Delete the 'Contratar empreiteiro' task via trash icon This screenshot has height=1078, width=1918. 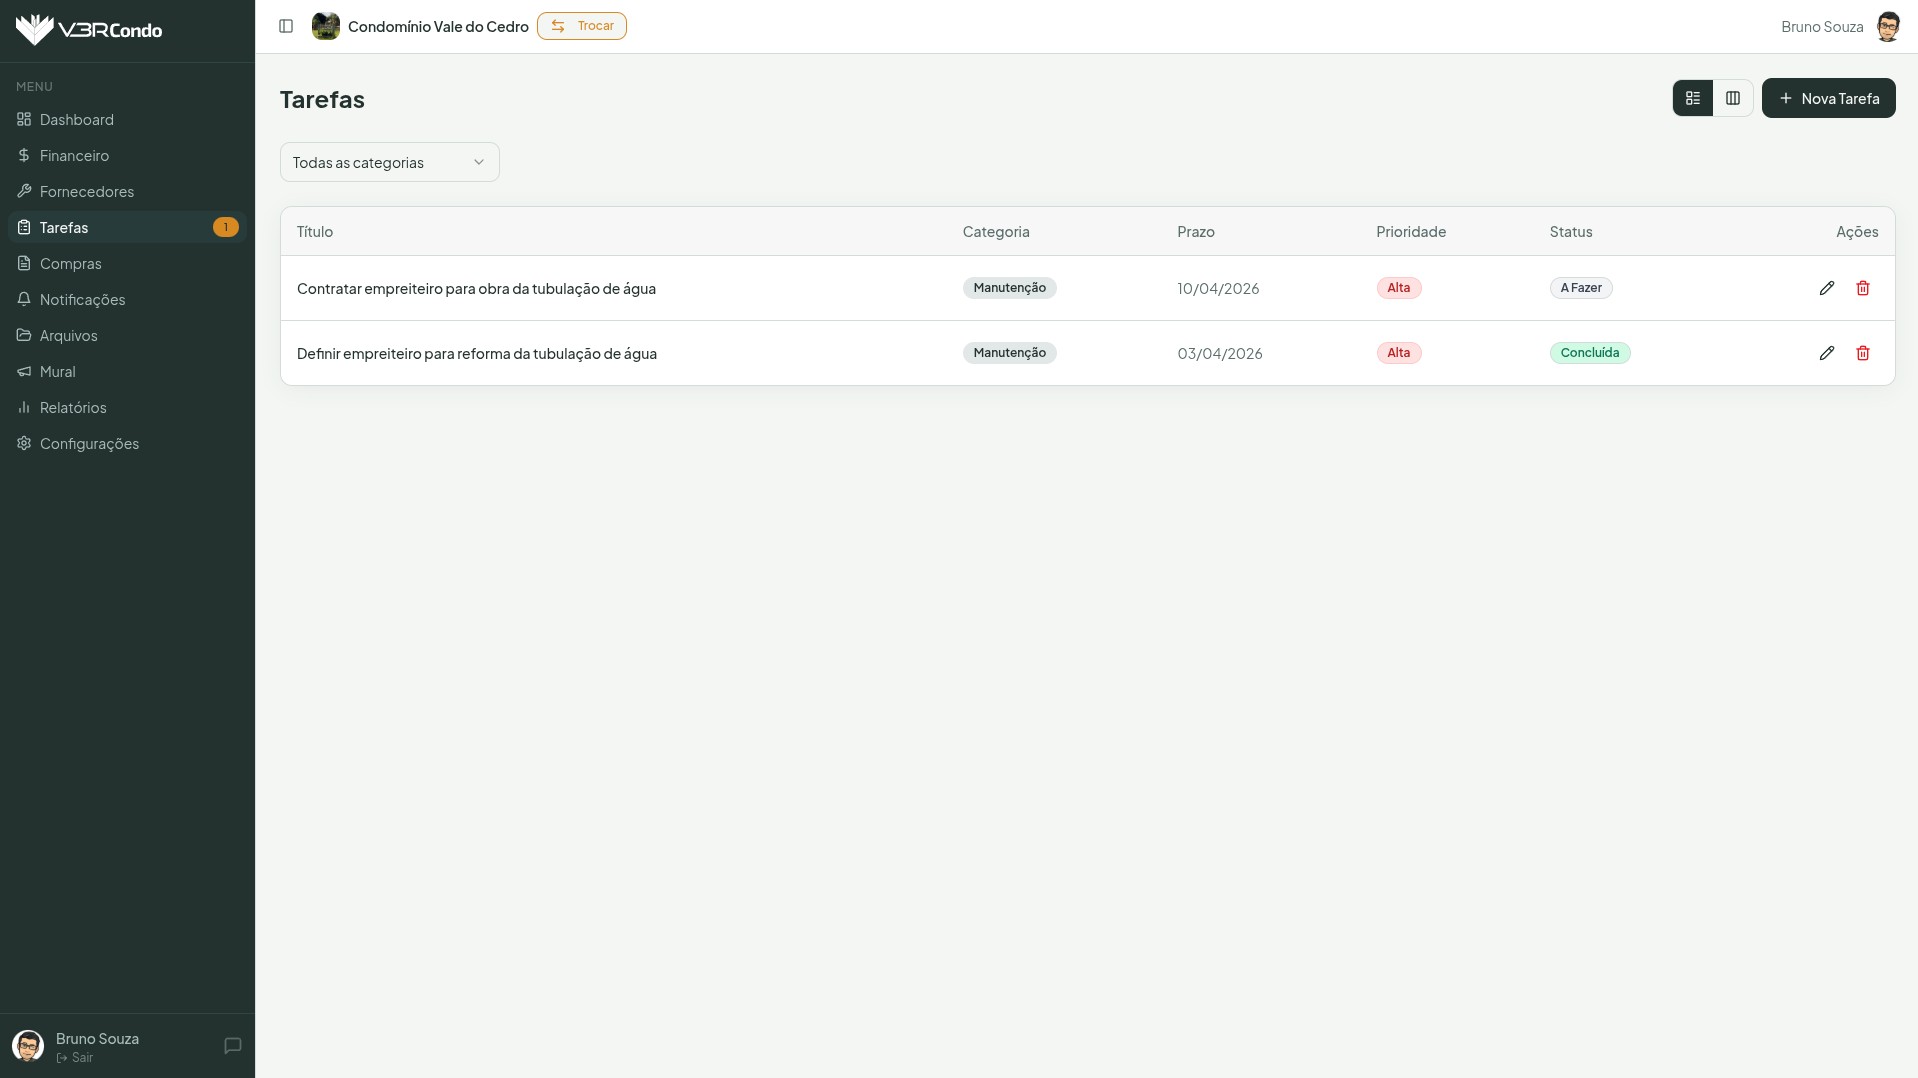tap(1862, 288)
